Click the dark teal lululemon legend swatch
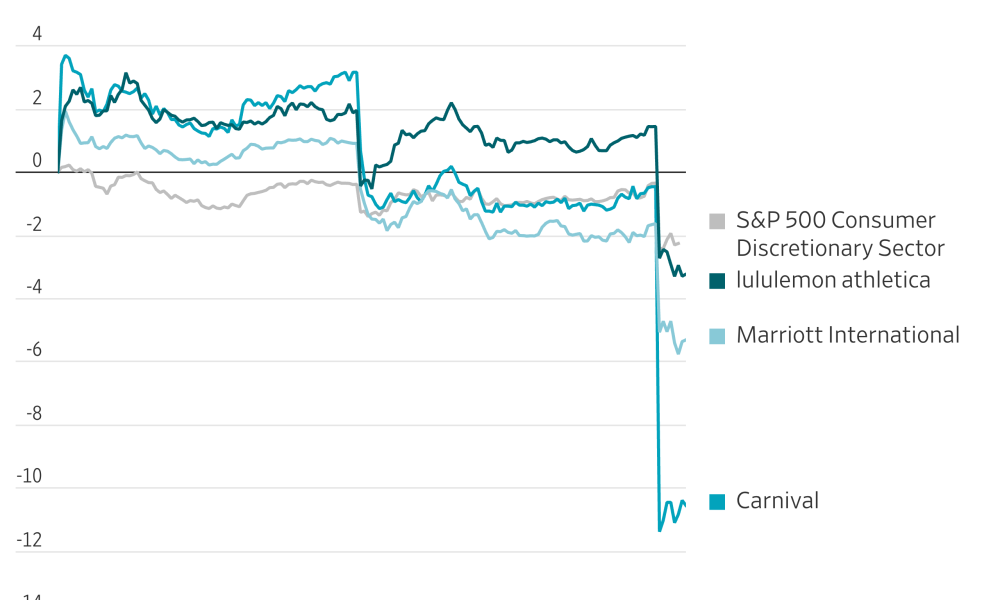Image resolution: width=1000 pixels, height=600 pixels. [x=717, y=281]
